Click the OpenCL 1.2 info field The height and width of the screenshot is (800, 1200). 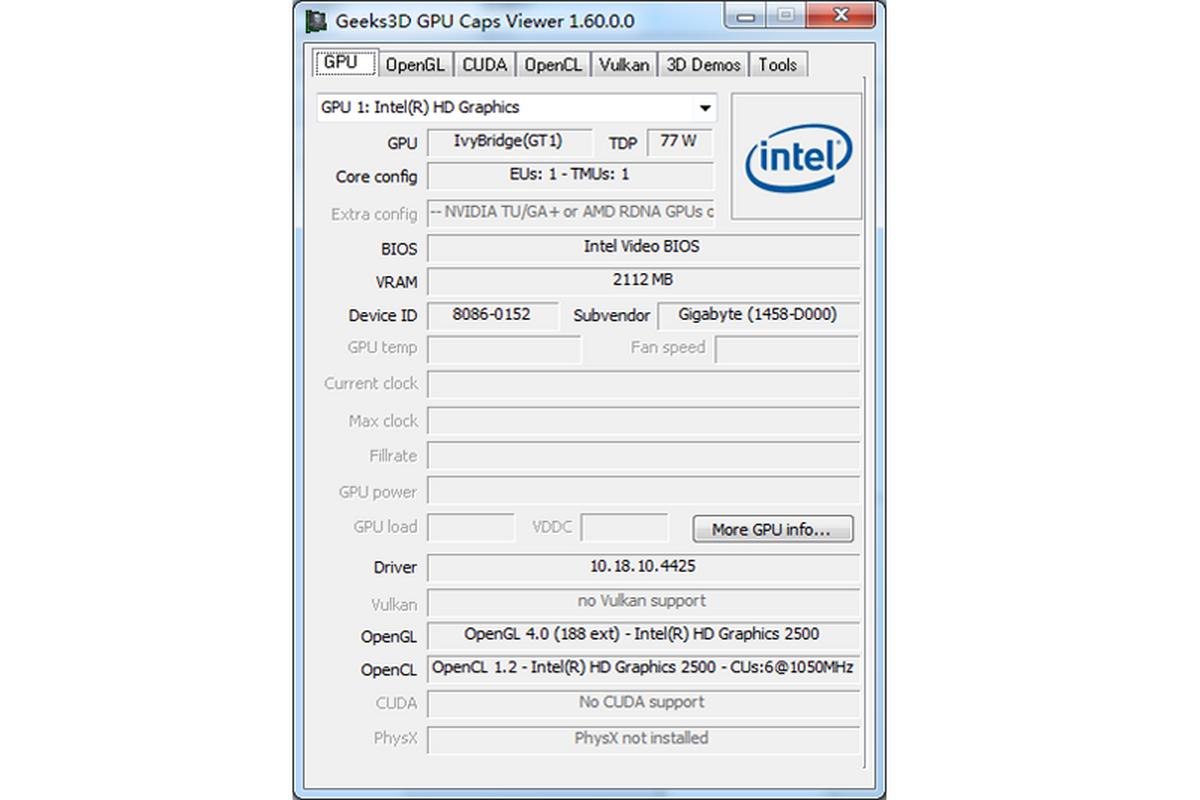643,668
